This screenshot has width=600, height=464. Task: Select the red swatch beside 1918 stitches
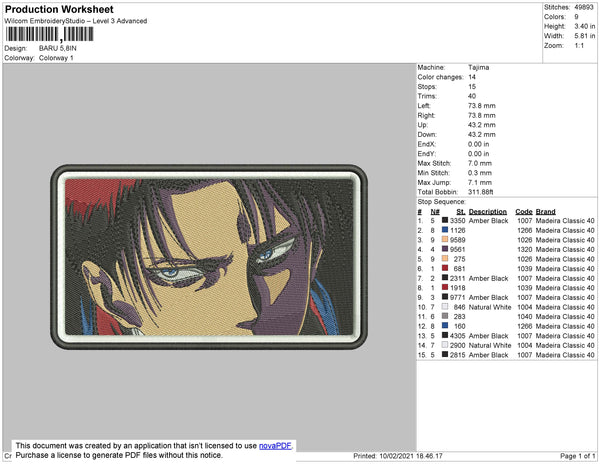coord(445,287)
